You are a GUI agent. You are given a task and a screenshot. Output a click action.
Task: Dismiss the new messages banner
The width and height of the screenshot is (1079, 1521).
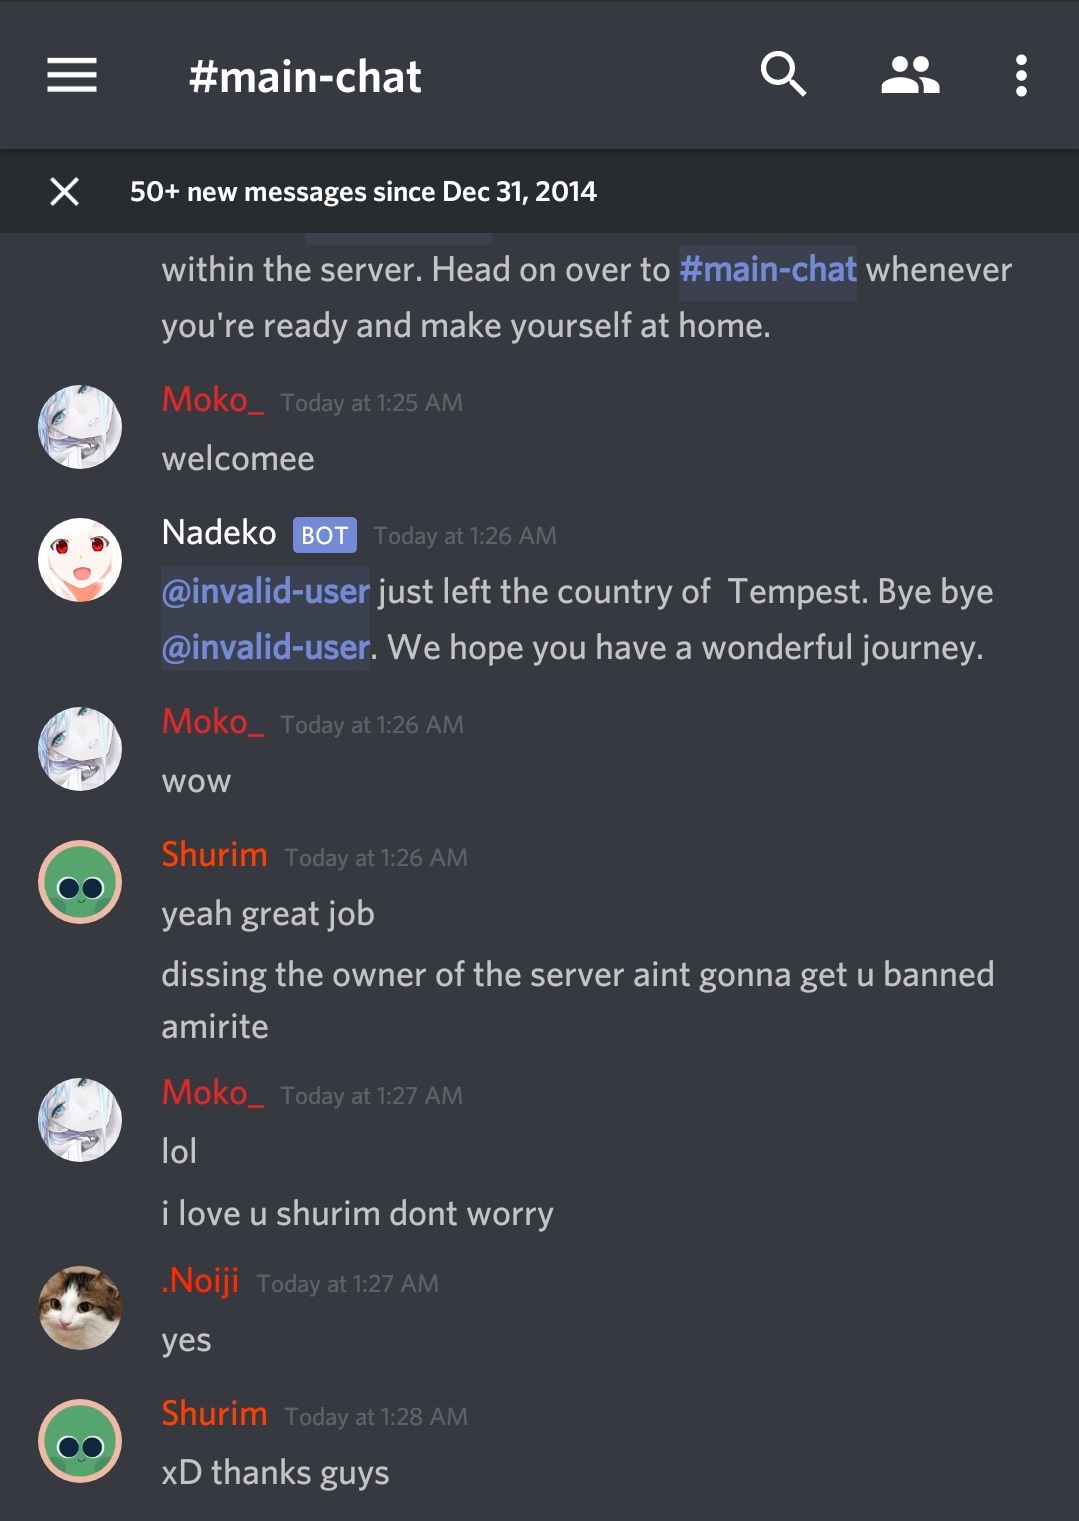pyautogui.click(x=65, y=191)
